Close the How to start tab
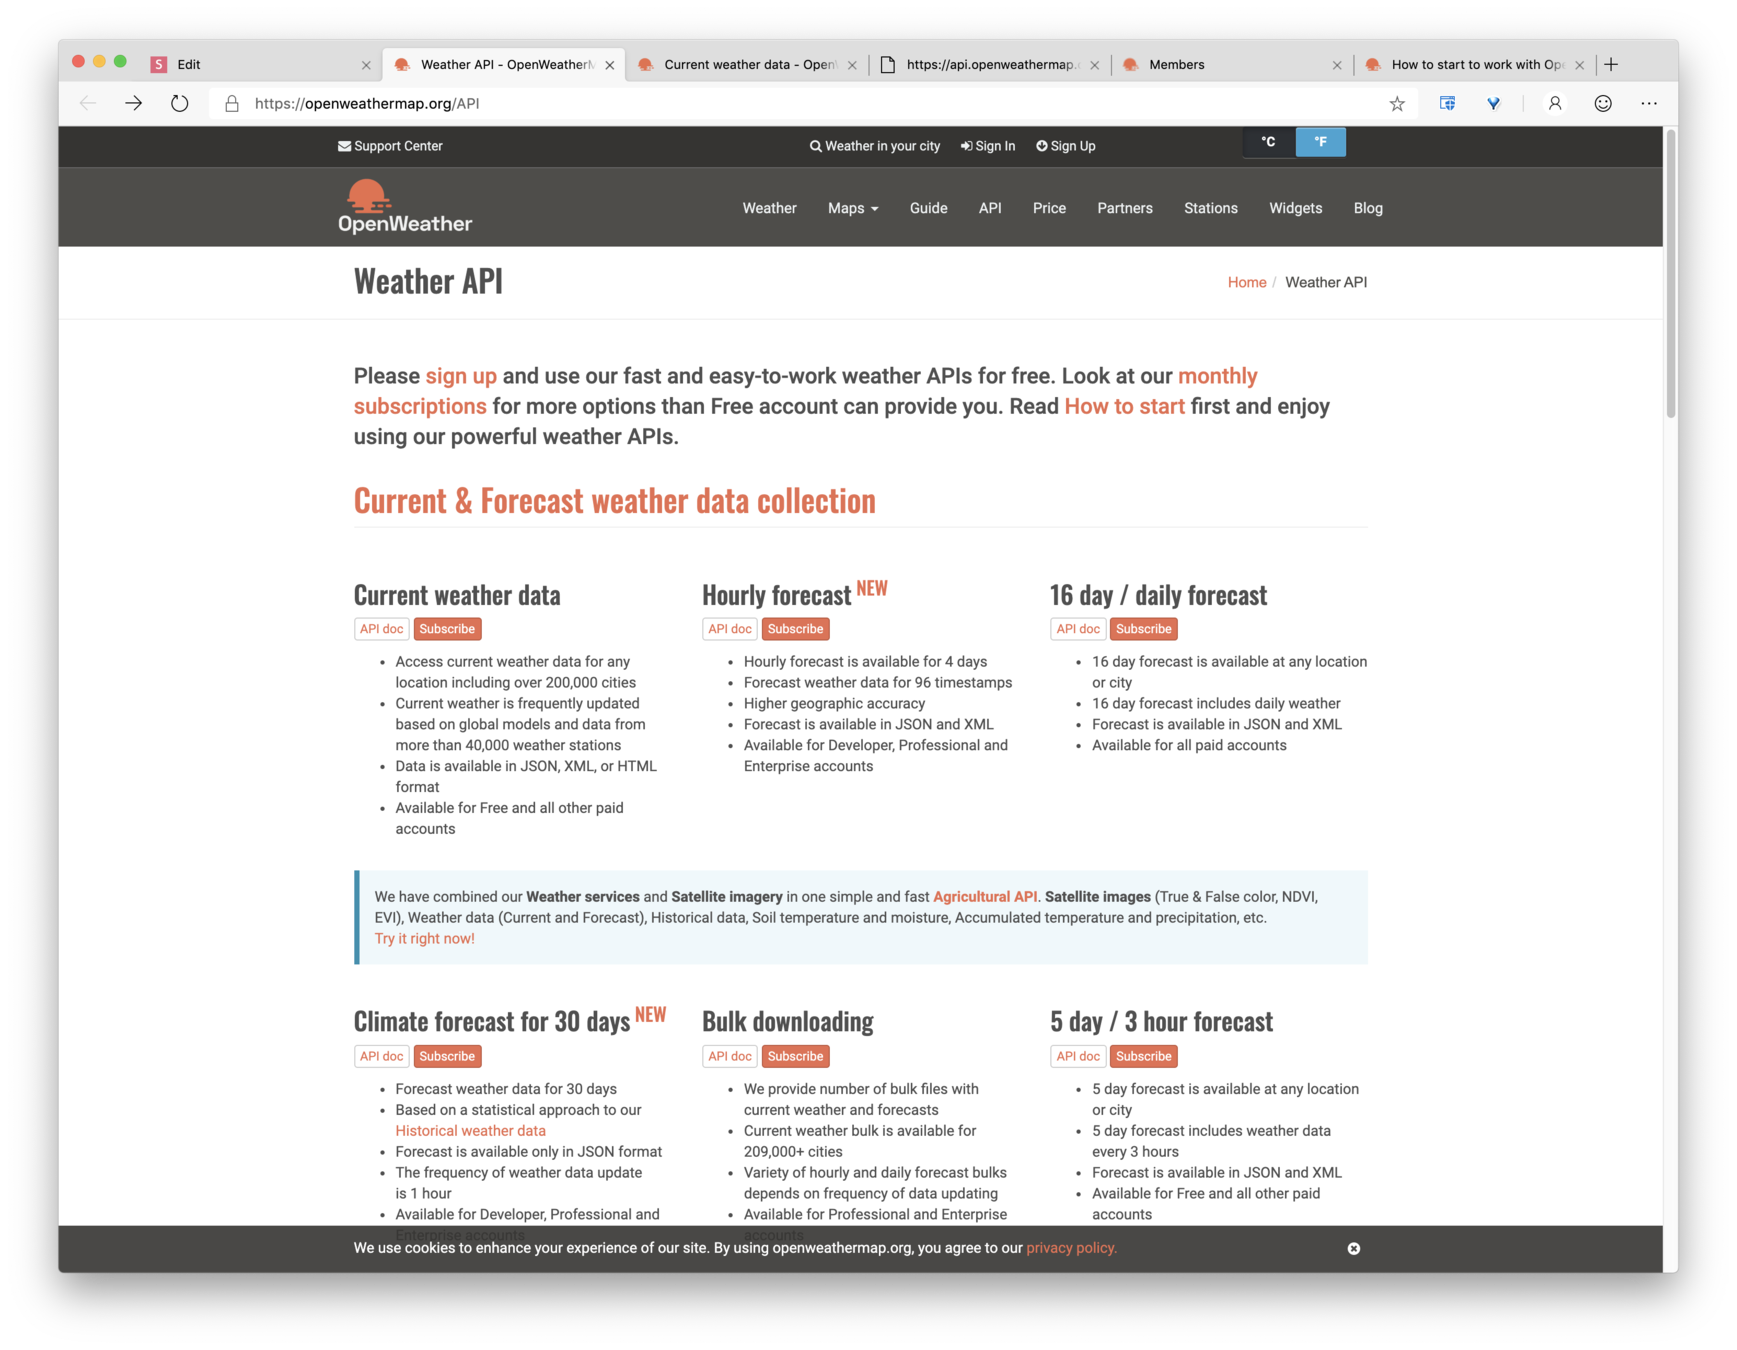 (1579, 65)
